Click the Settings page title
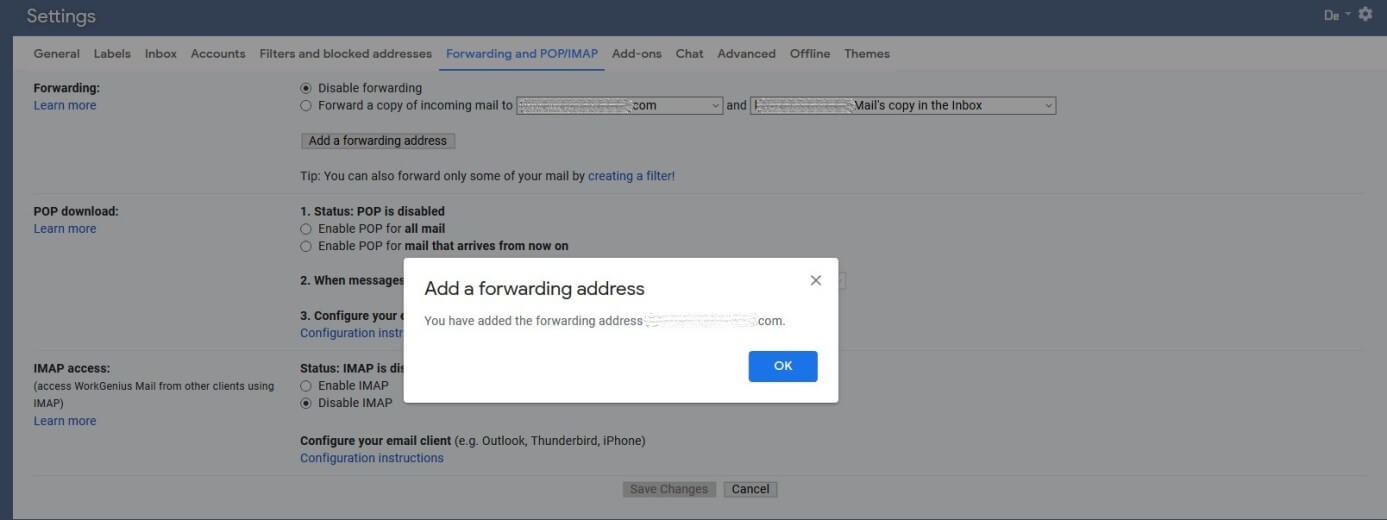This screenshot has height=520, width=1387. 61,16
